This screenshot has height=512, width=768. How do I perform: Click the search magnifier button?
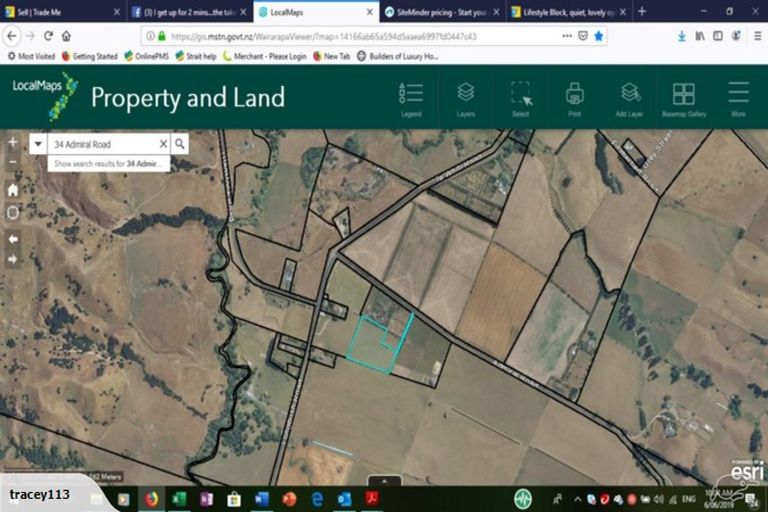pyautogui.click(x=180, y=144)
